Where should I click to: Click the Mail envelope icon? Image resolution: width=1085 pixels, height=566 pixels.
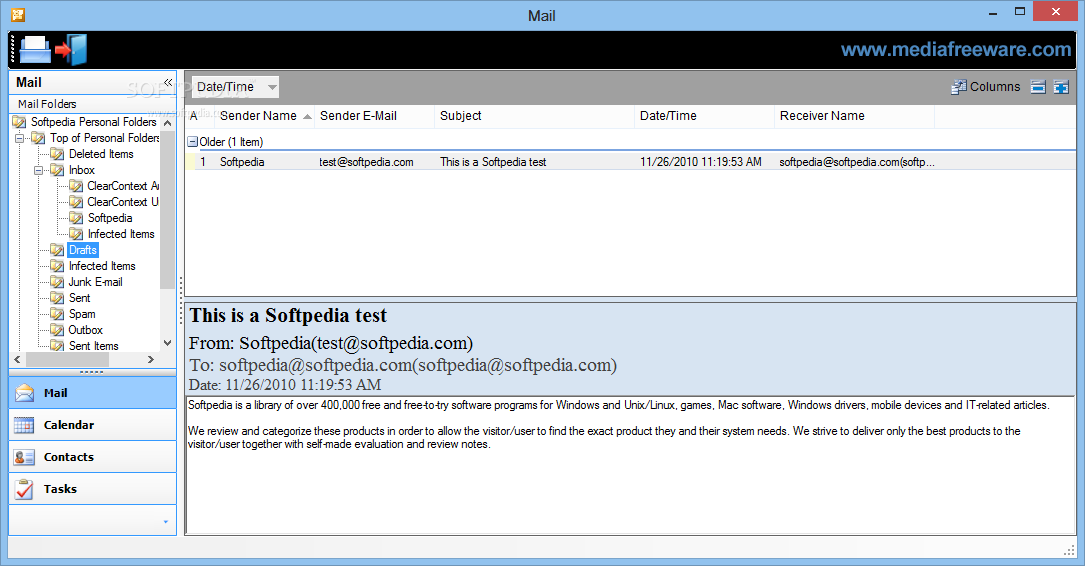(24, 393)
